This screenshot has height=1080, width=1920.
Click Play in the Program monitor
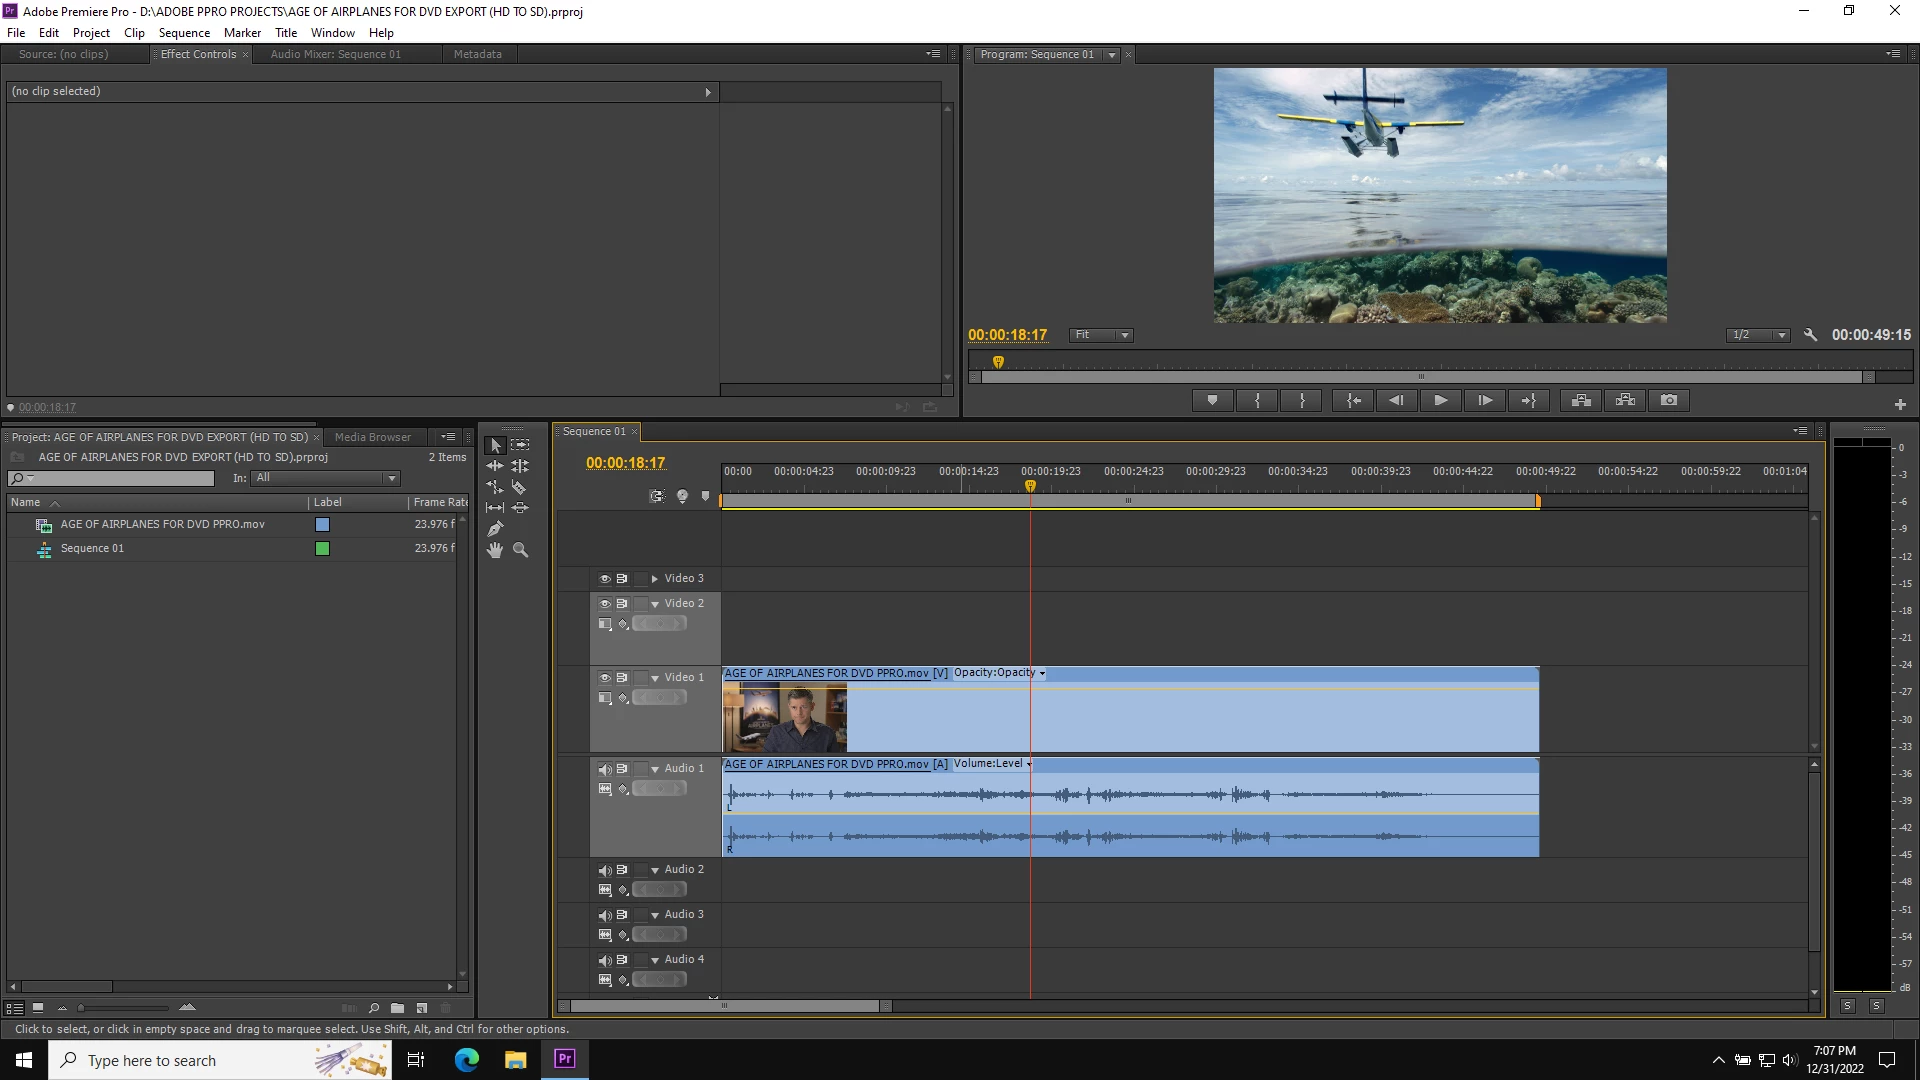tap(1440, 400)
